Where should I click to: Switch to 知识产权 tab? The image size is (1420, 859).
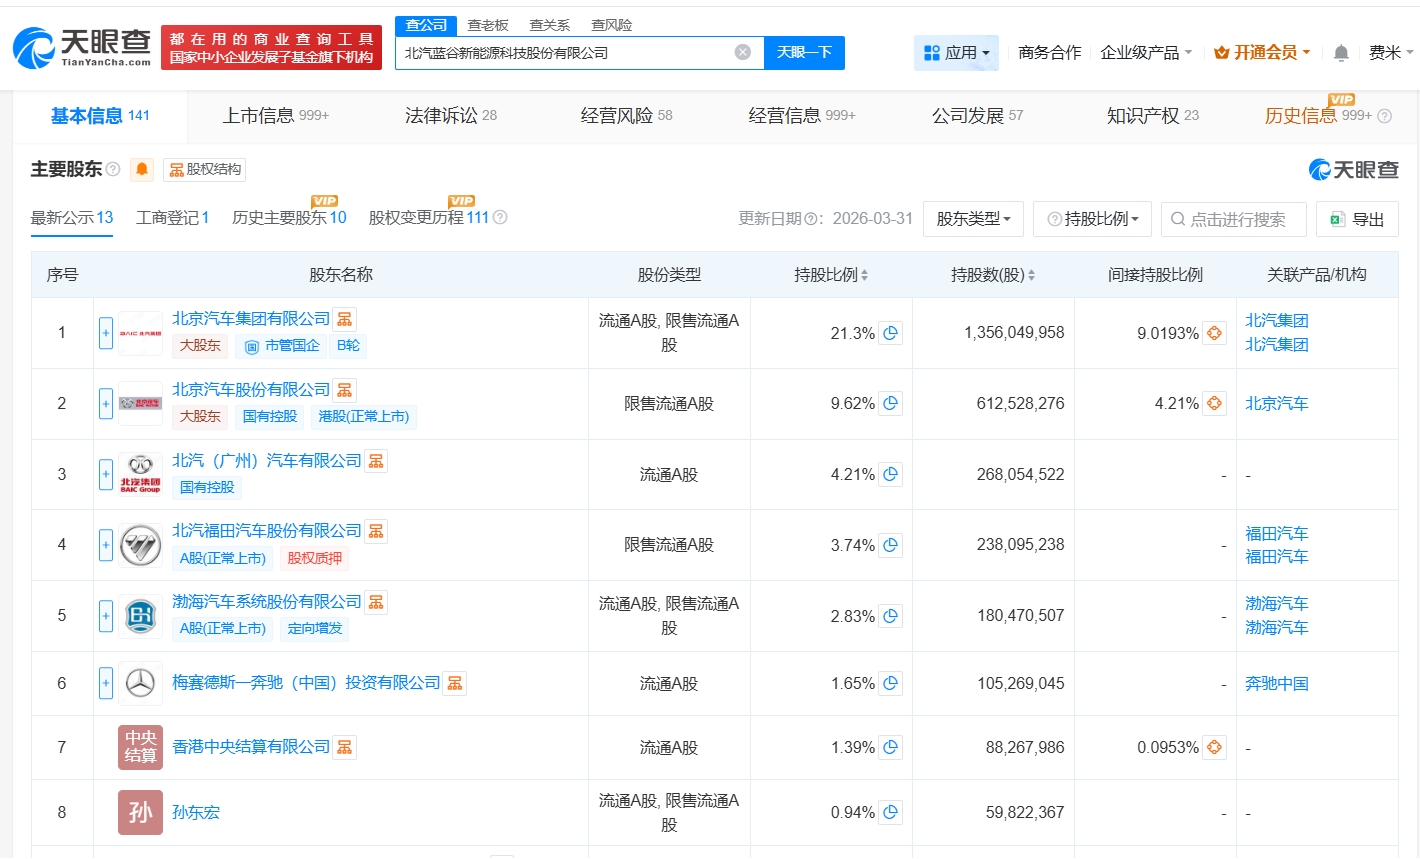pos(1152,116)
